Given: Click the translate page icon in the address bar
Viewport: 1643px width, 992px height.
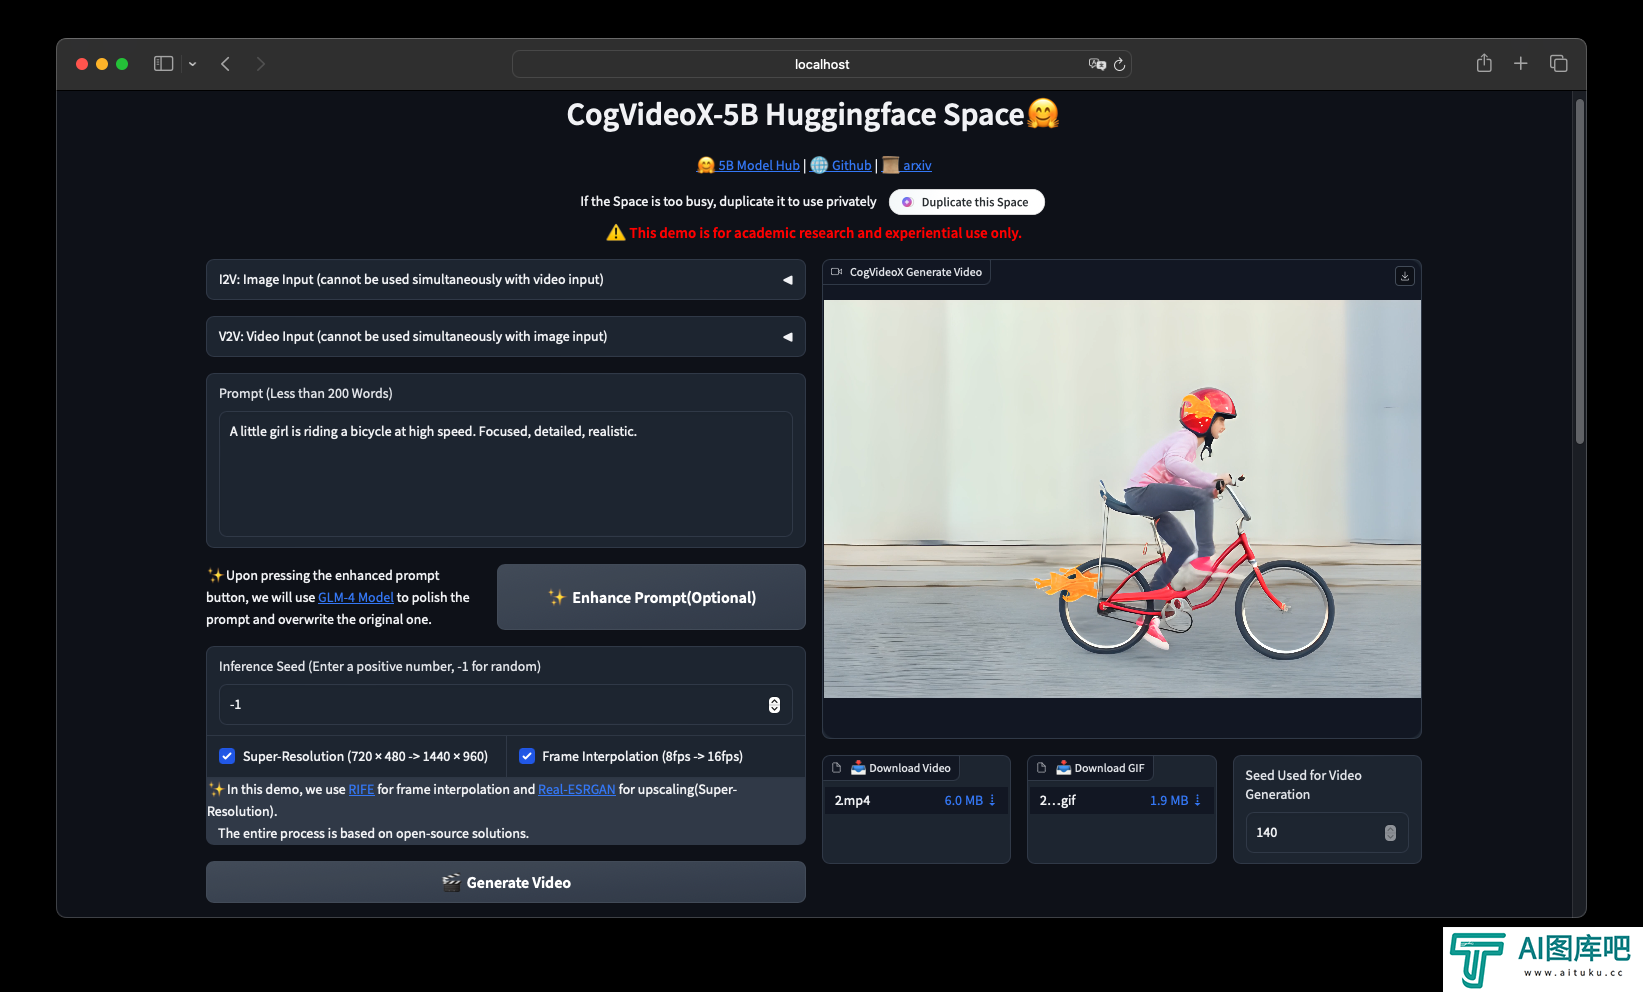Looking at the screenshot, I should (1097, 64).
